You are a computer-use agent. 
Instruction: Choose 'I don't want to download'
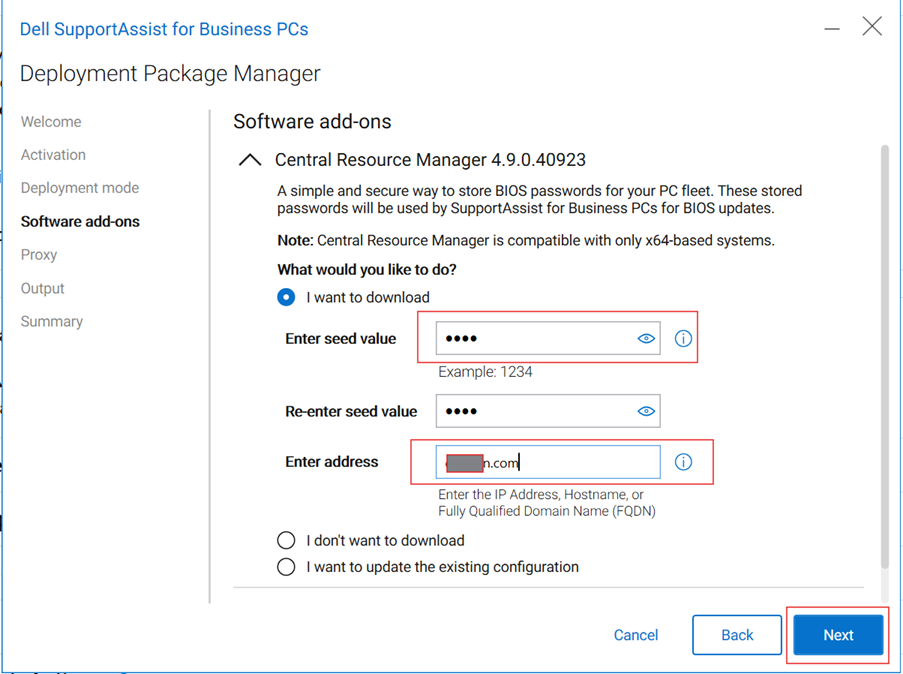[x=286, y=540]
